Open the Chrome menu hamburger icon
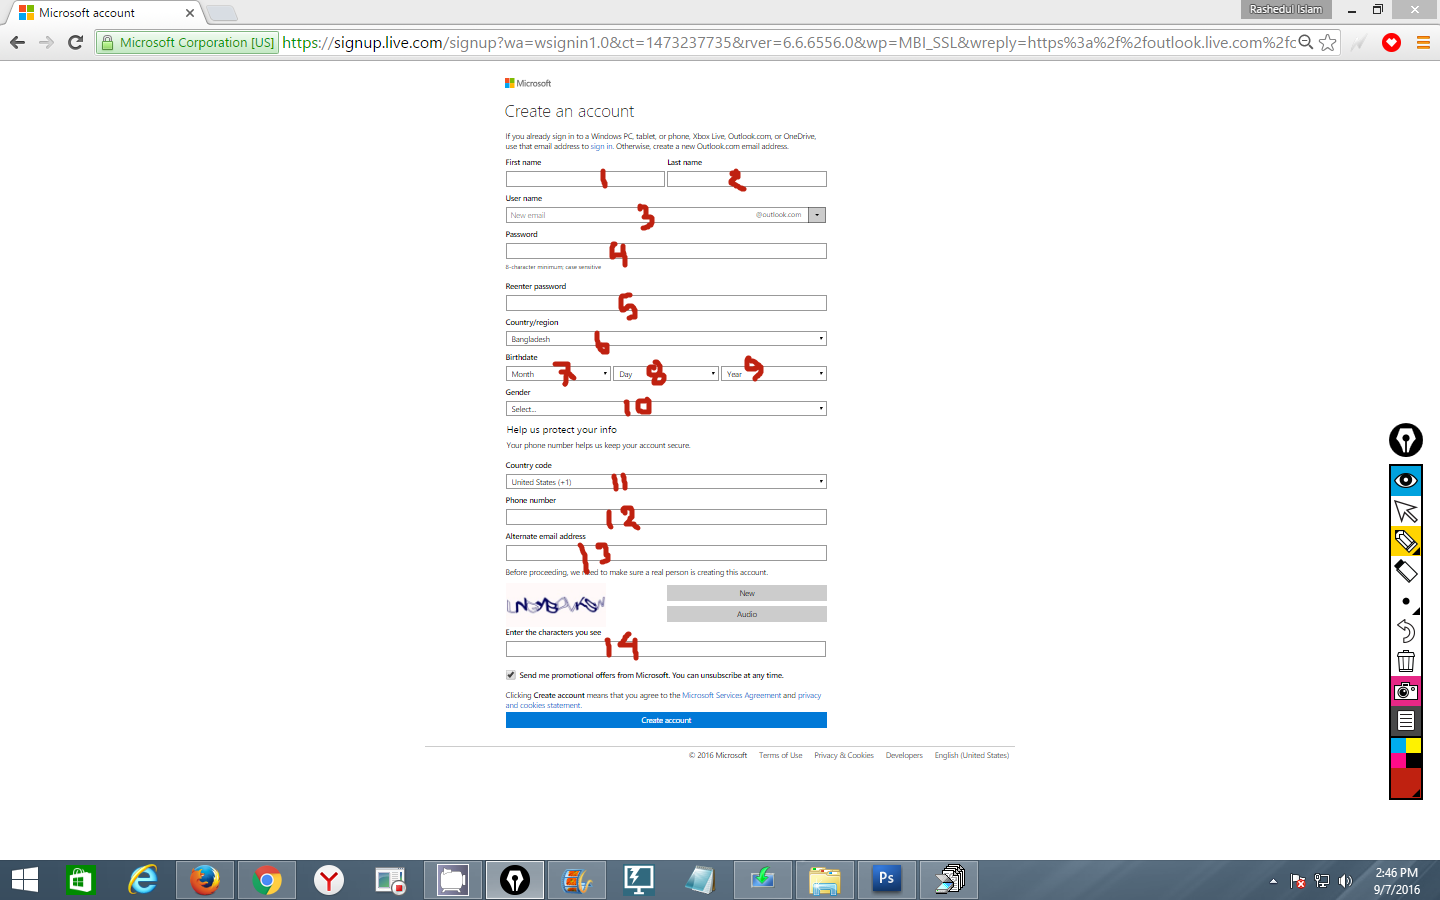This screenshot has width=1440, height=900. [x=1423, y=42]
